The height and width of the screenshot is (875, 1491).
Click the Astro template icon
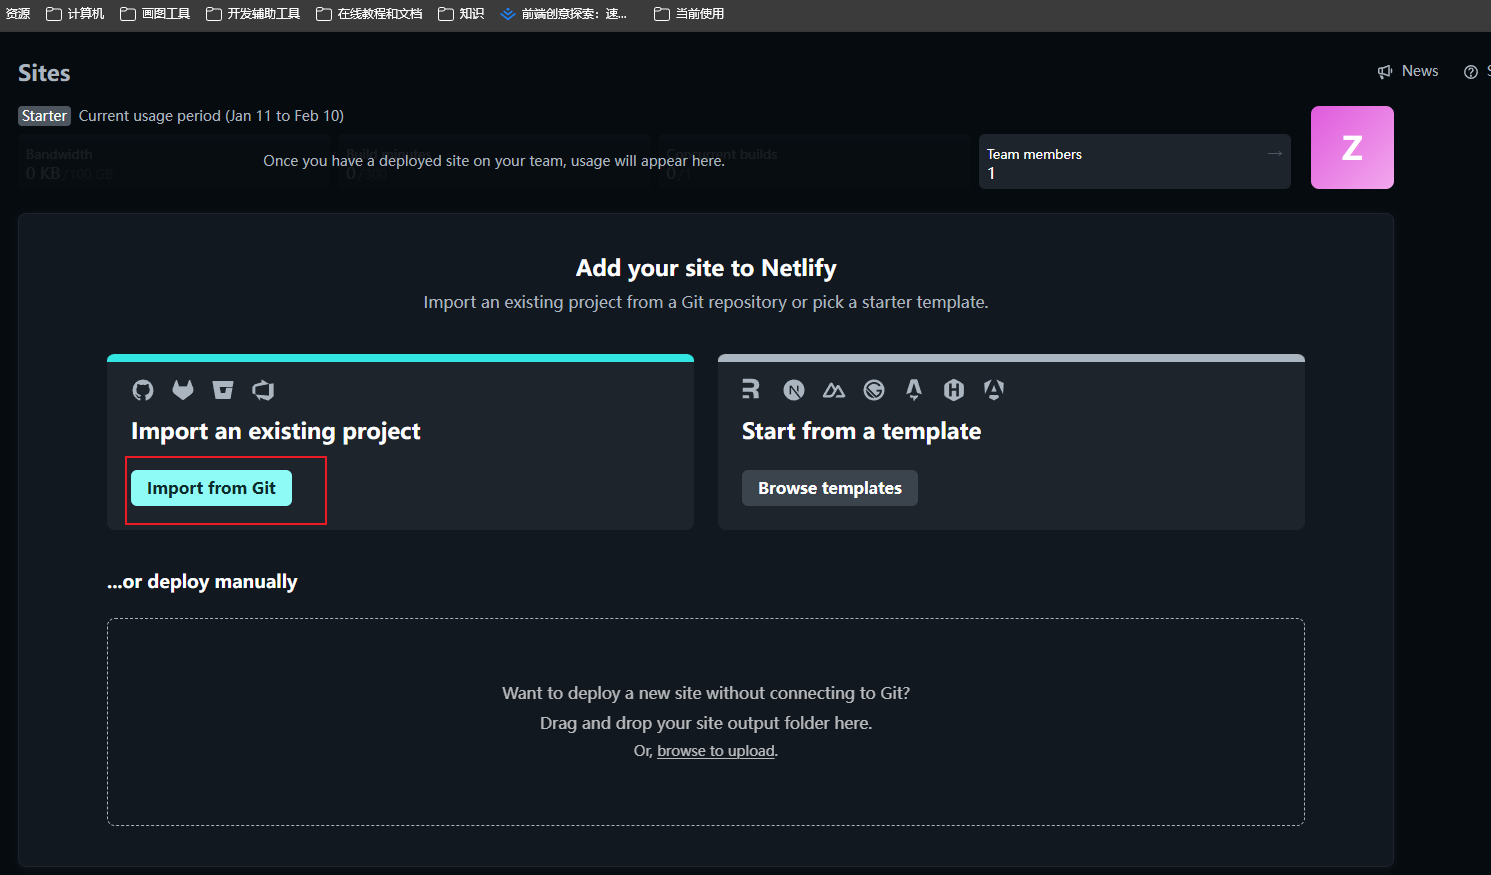pyautogui.click(x=914, y=390)
